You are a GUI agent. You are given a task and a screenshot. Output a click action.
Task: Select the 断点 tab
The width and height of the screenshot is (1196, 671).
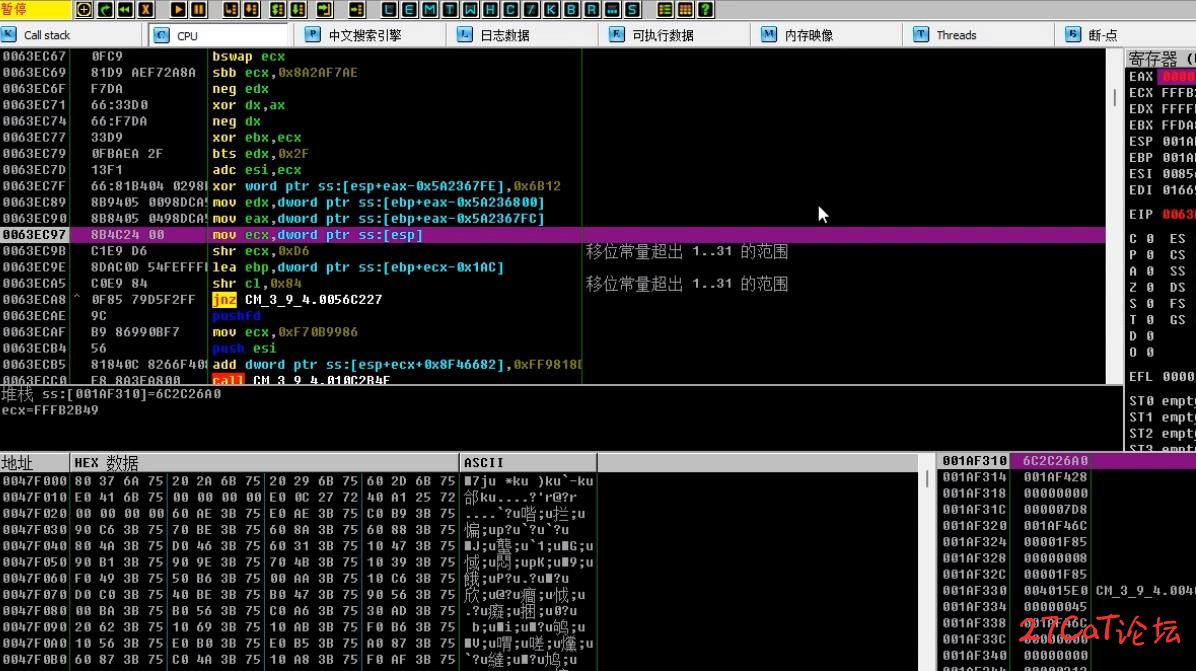tap(1102, 35)
